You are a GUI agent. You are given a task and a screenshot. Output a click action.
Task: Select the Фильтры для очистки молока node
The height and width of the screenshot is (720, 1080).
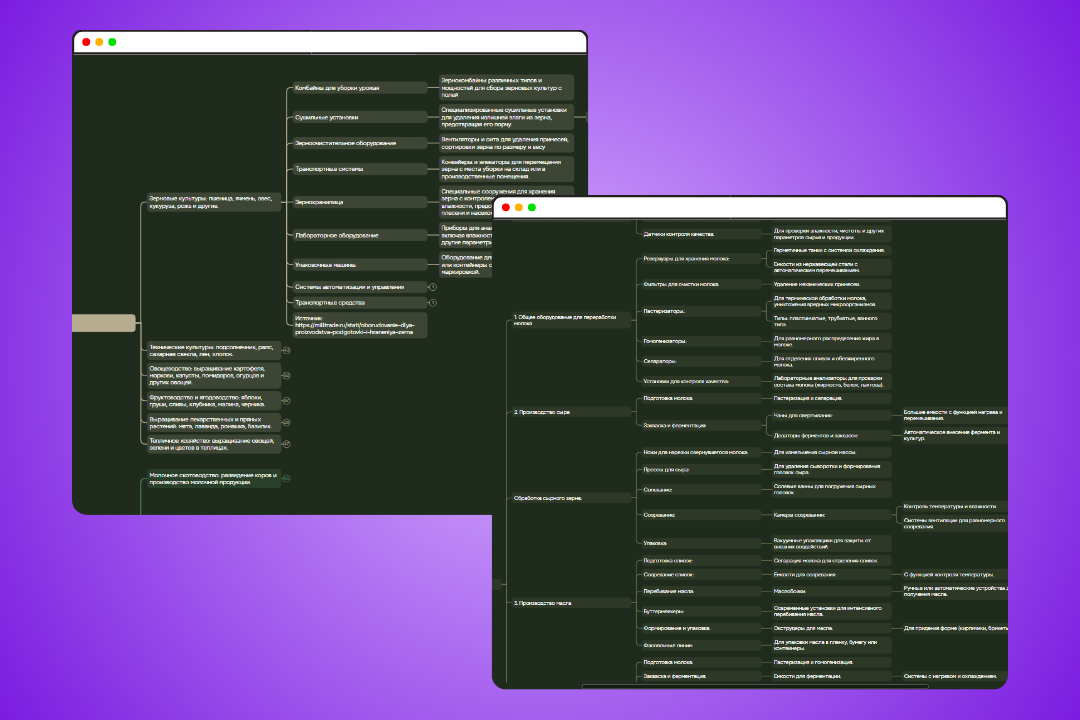pos(700,284)
